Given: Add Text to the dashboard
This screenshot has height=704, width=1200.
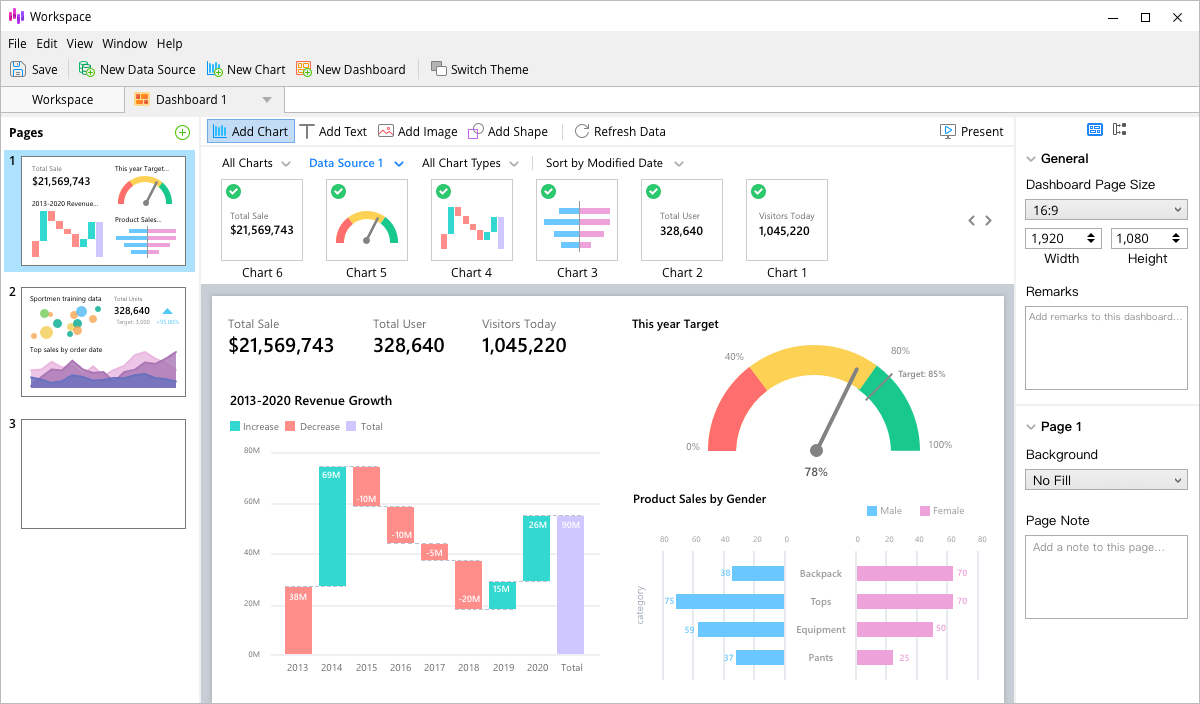Looking at the screenshot, I should click(333, 131).
